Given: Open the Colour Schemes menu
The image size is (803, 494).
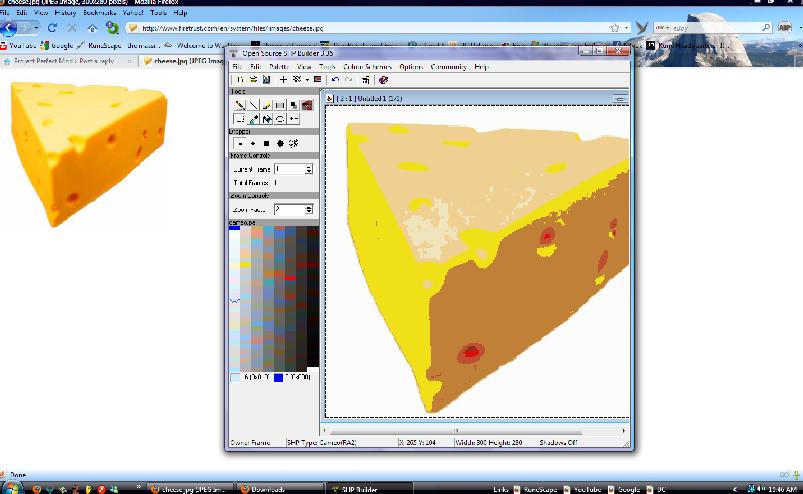Looking at the screenshot, I should tap(367, 66).
